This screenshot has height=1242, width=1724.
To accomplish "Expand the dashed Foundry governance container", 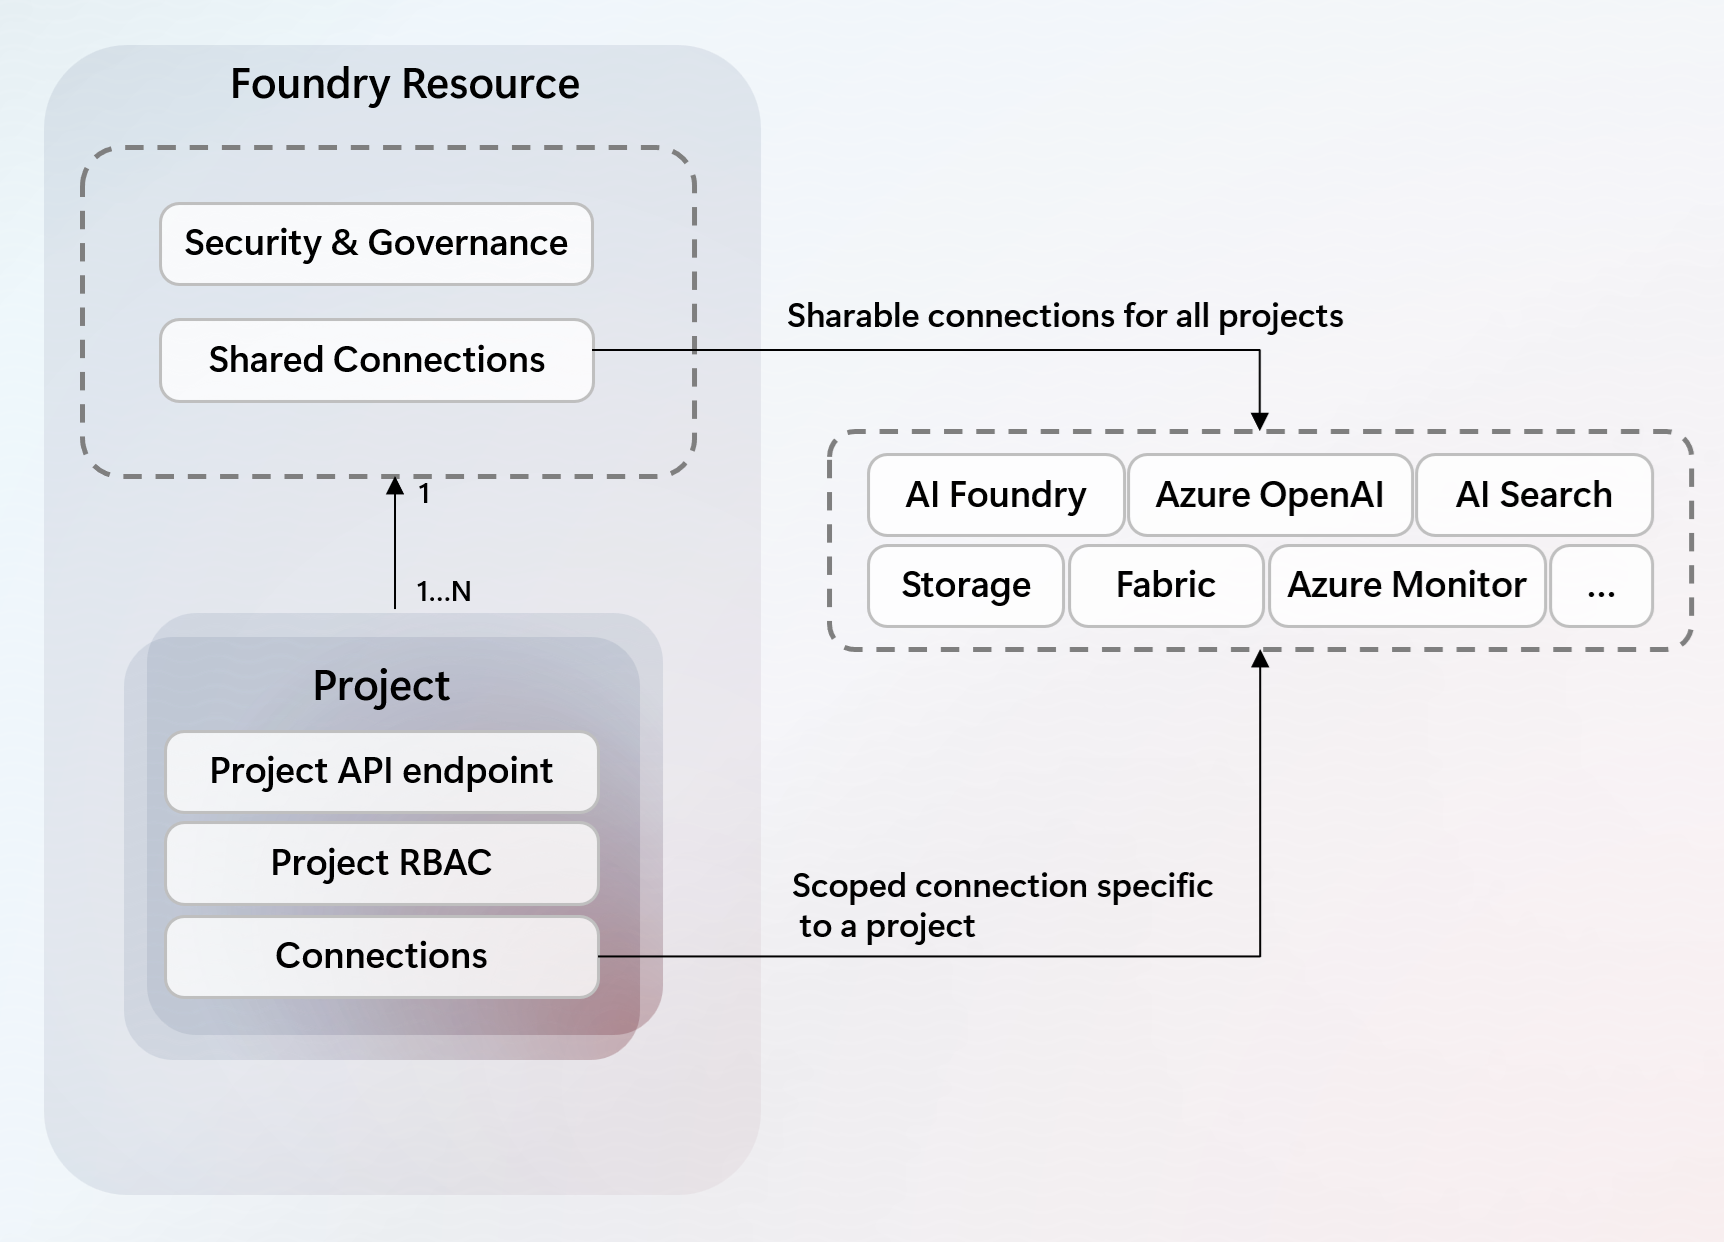I will click(388, 310).
